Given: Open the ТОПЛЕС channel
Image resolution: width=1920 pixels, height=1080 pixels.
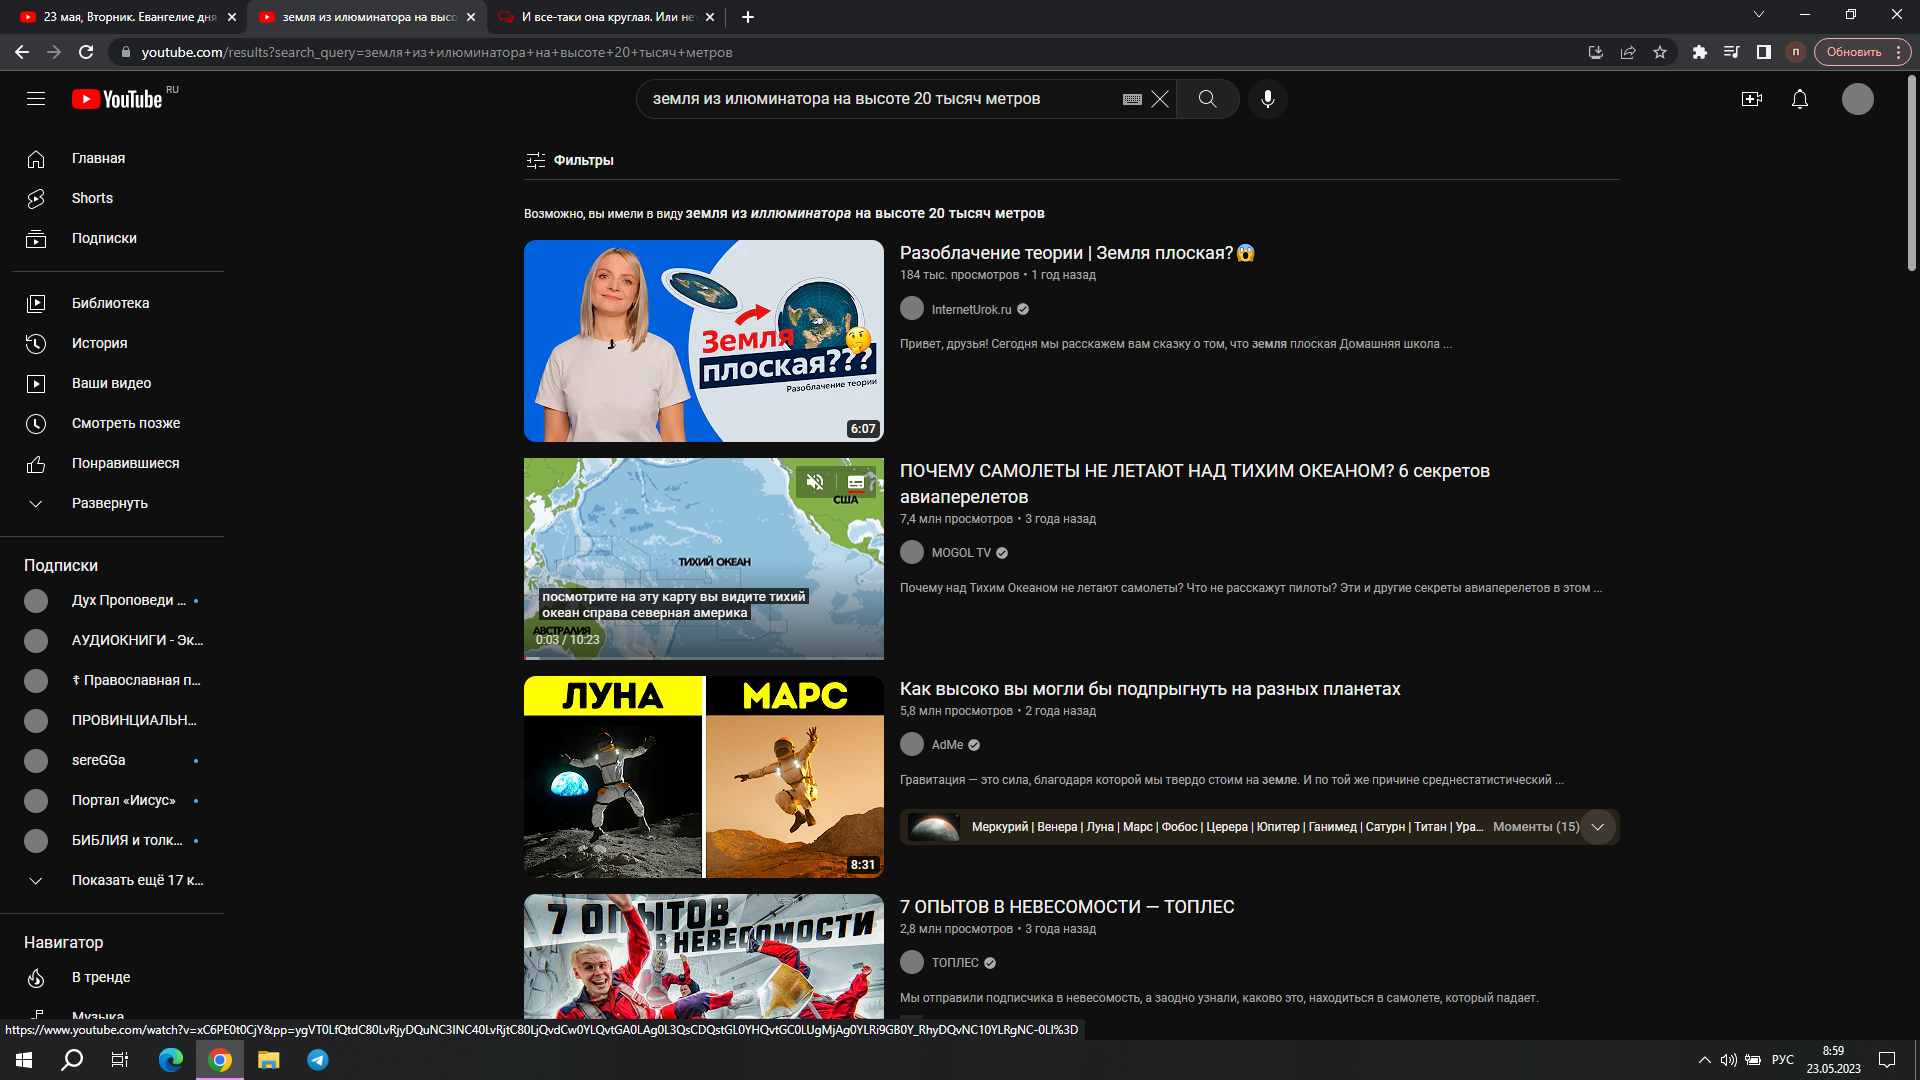Looking at the screenshot, I should click(955, 963).
